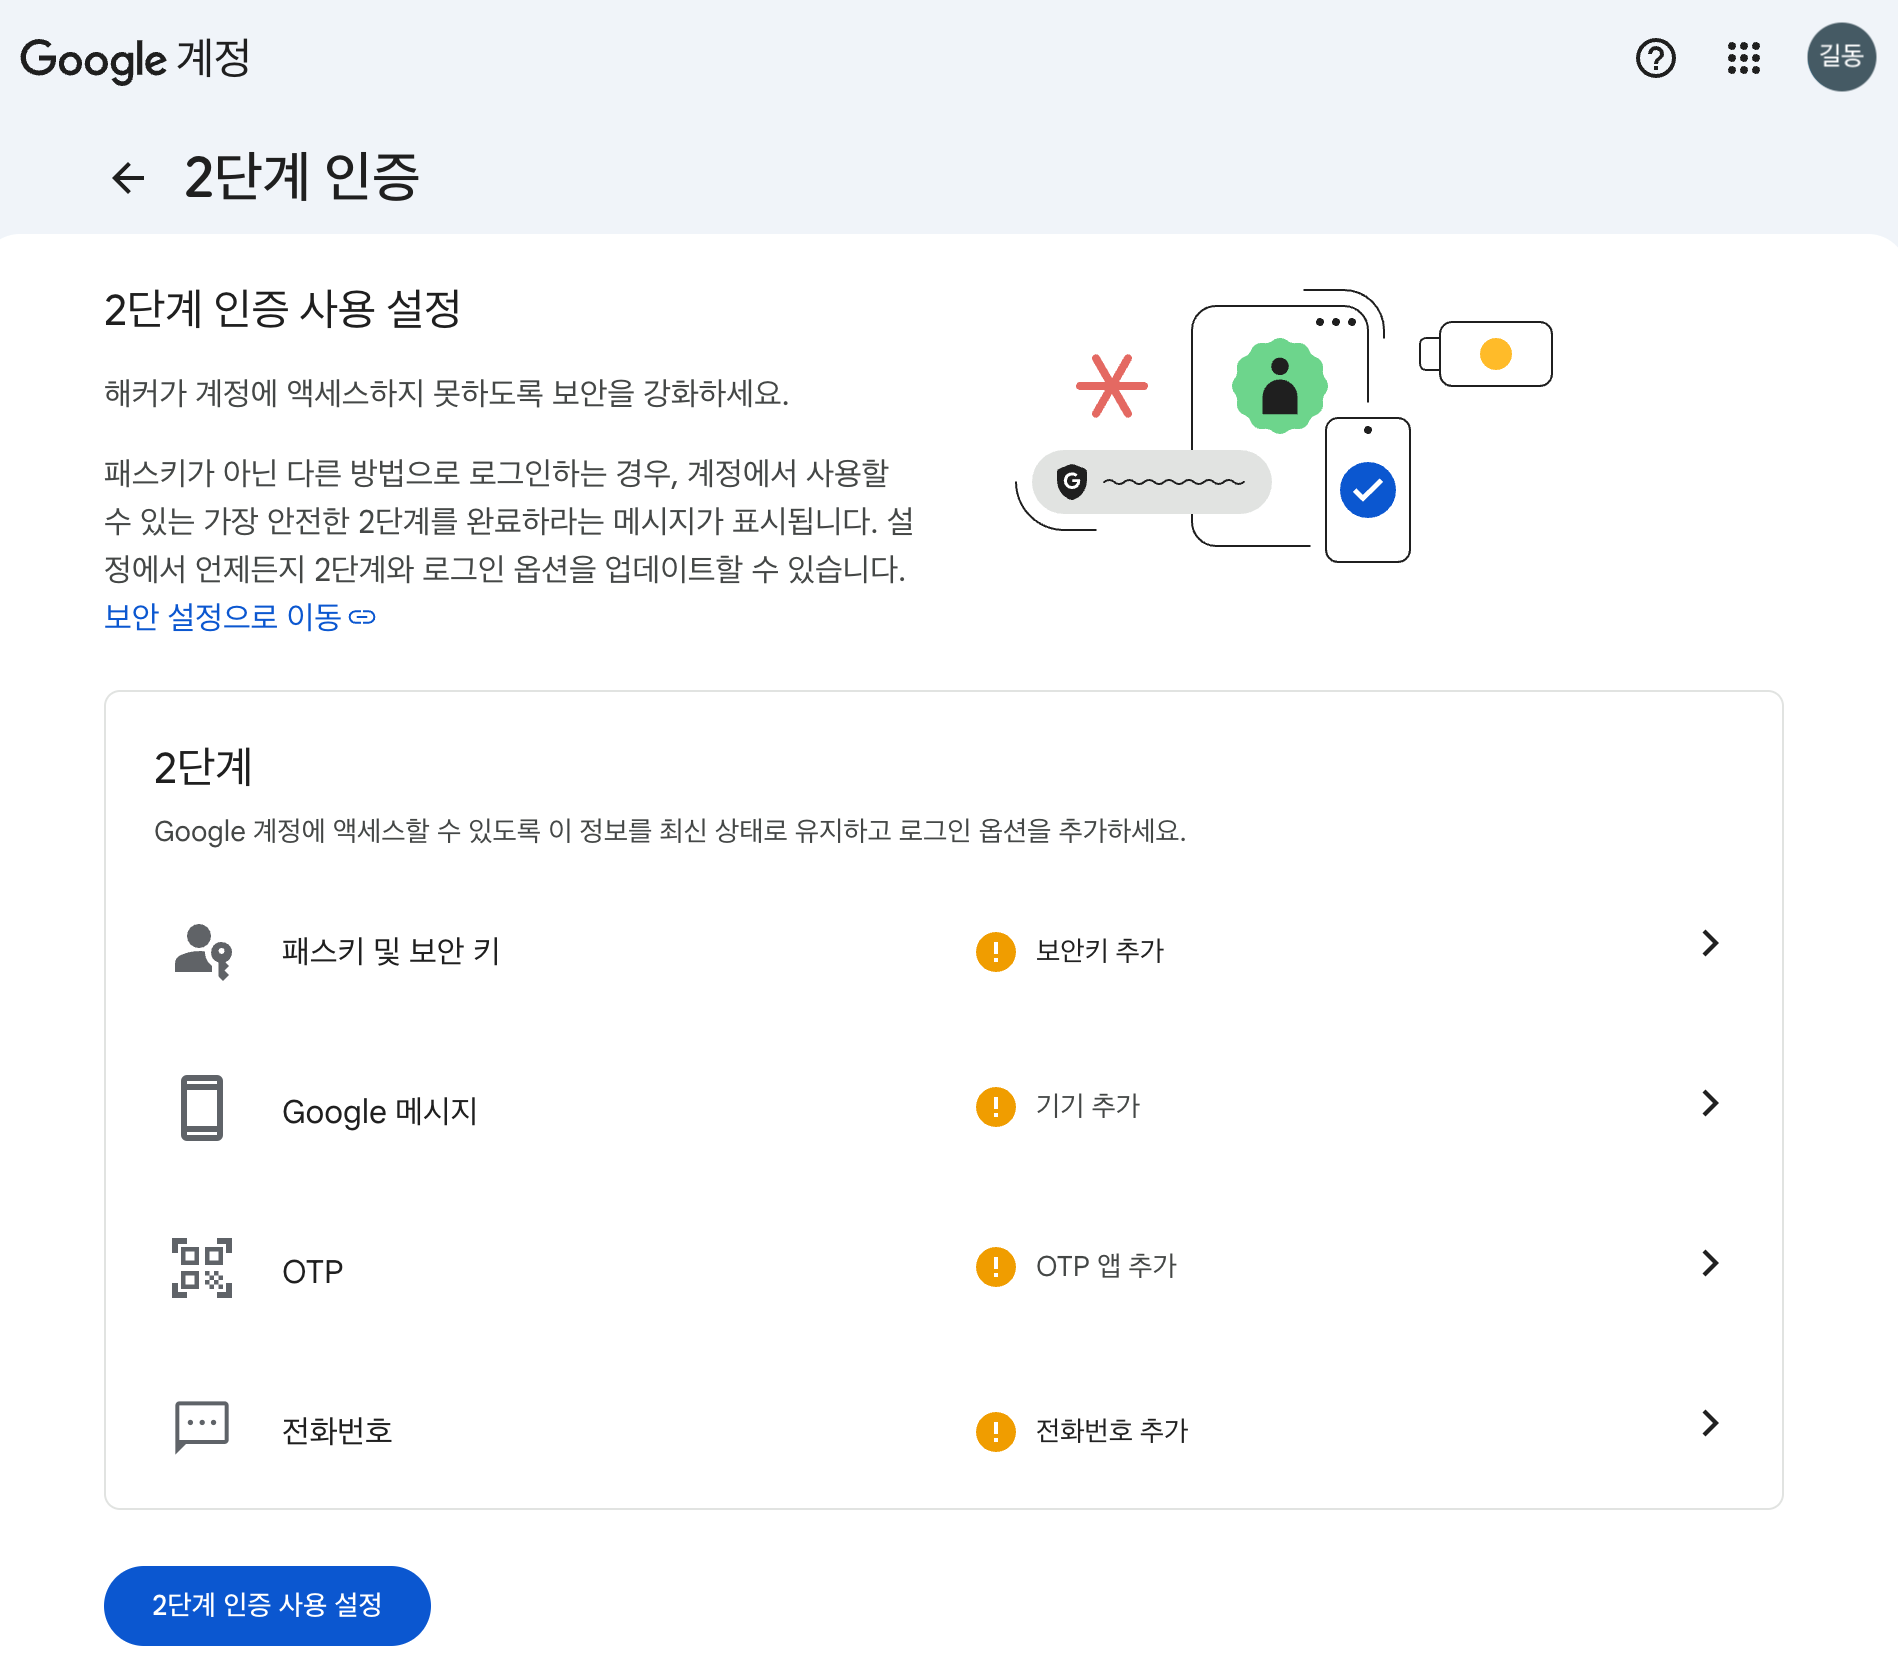Click the passkey person-key icon
This screenshot has height=1674, width=1898.
[x=202, y=950]
